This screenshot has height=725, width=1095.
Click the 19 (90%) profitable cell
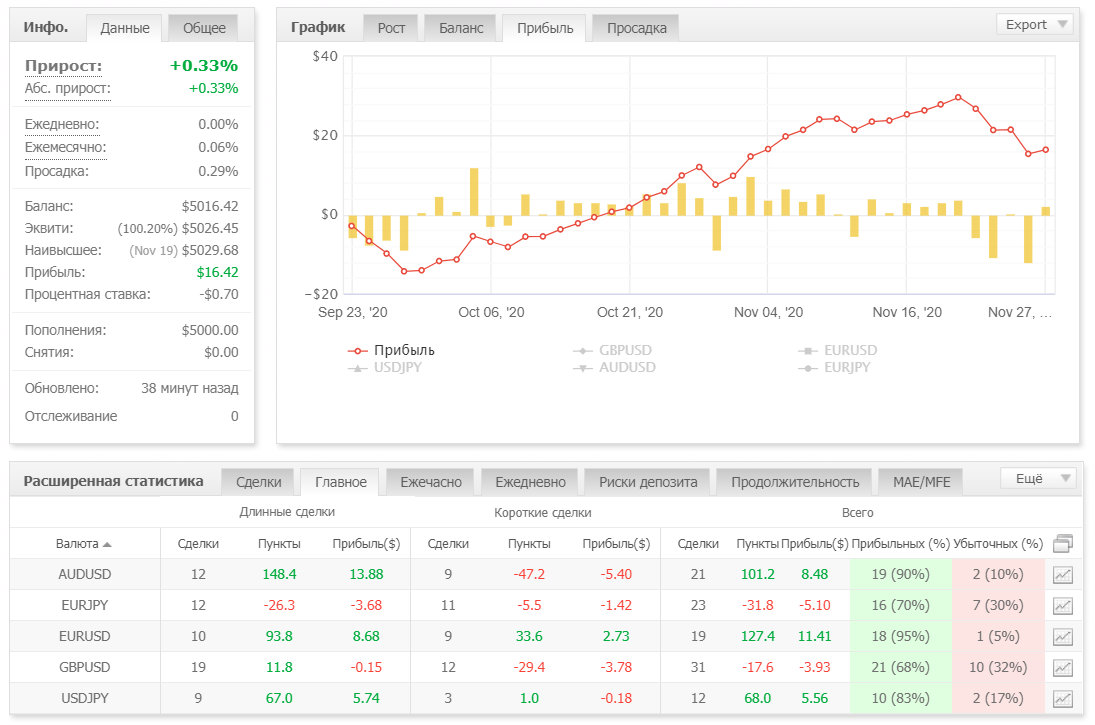coord(900,575)
